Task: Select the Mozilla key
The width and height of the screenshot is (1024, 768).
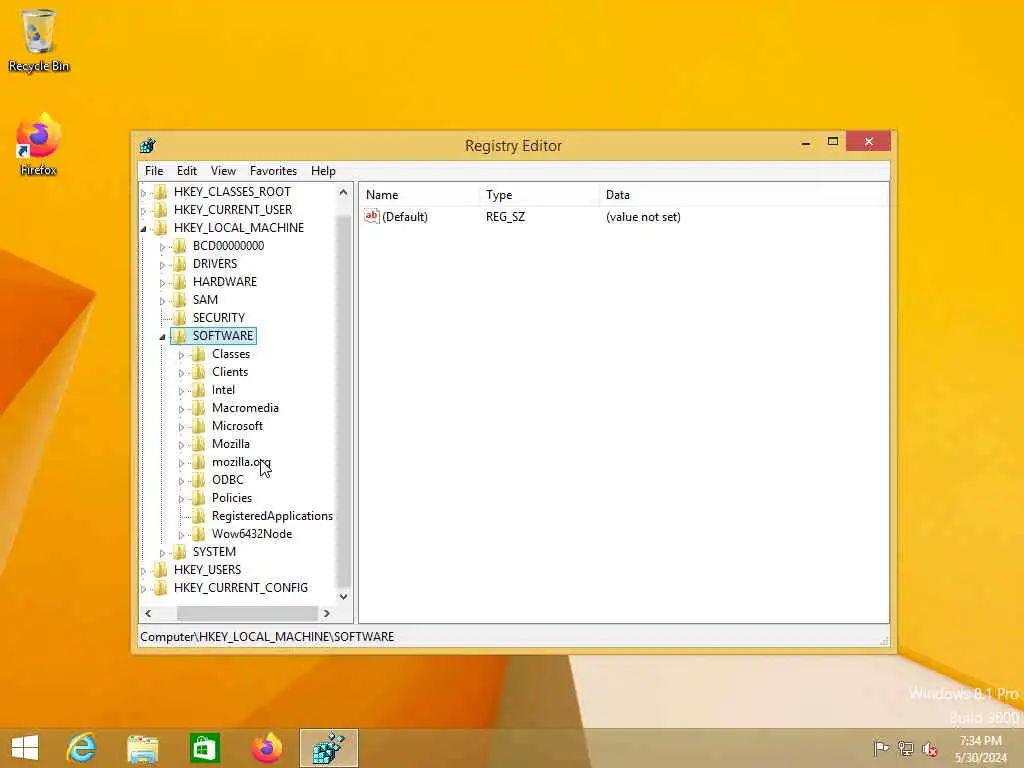Action: [x=231, y=443]
